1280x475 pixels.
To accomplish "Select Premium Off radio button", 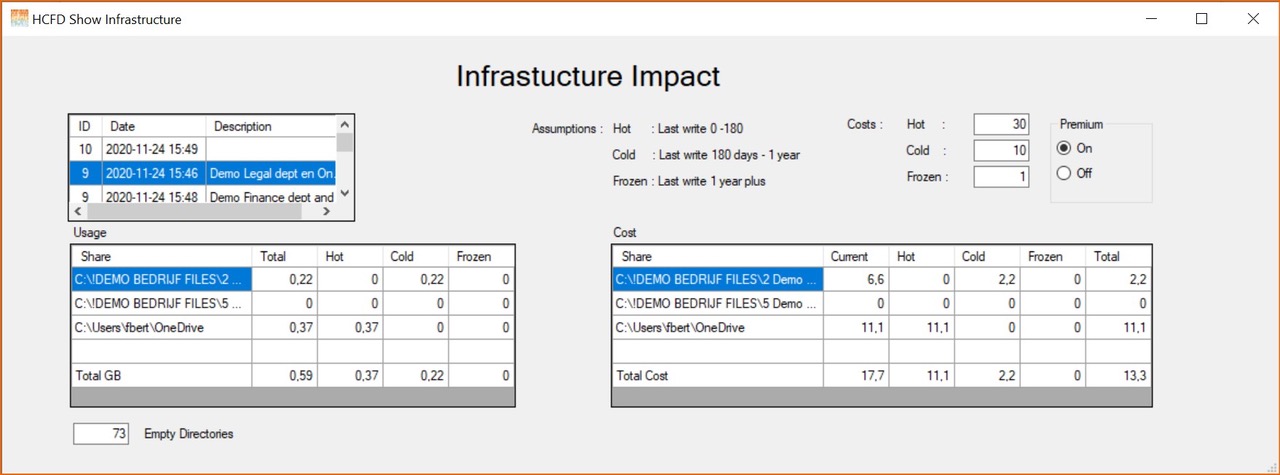I will [x=1064, y=173].
